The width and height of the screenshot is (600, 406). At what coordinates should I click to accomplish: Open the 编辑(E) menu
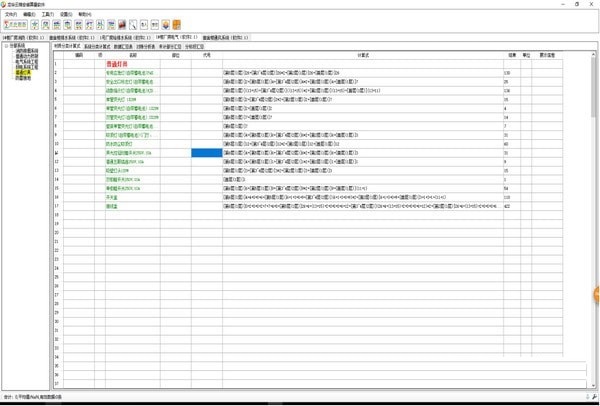(x=29, y=14)
